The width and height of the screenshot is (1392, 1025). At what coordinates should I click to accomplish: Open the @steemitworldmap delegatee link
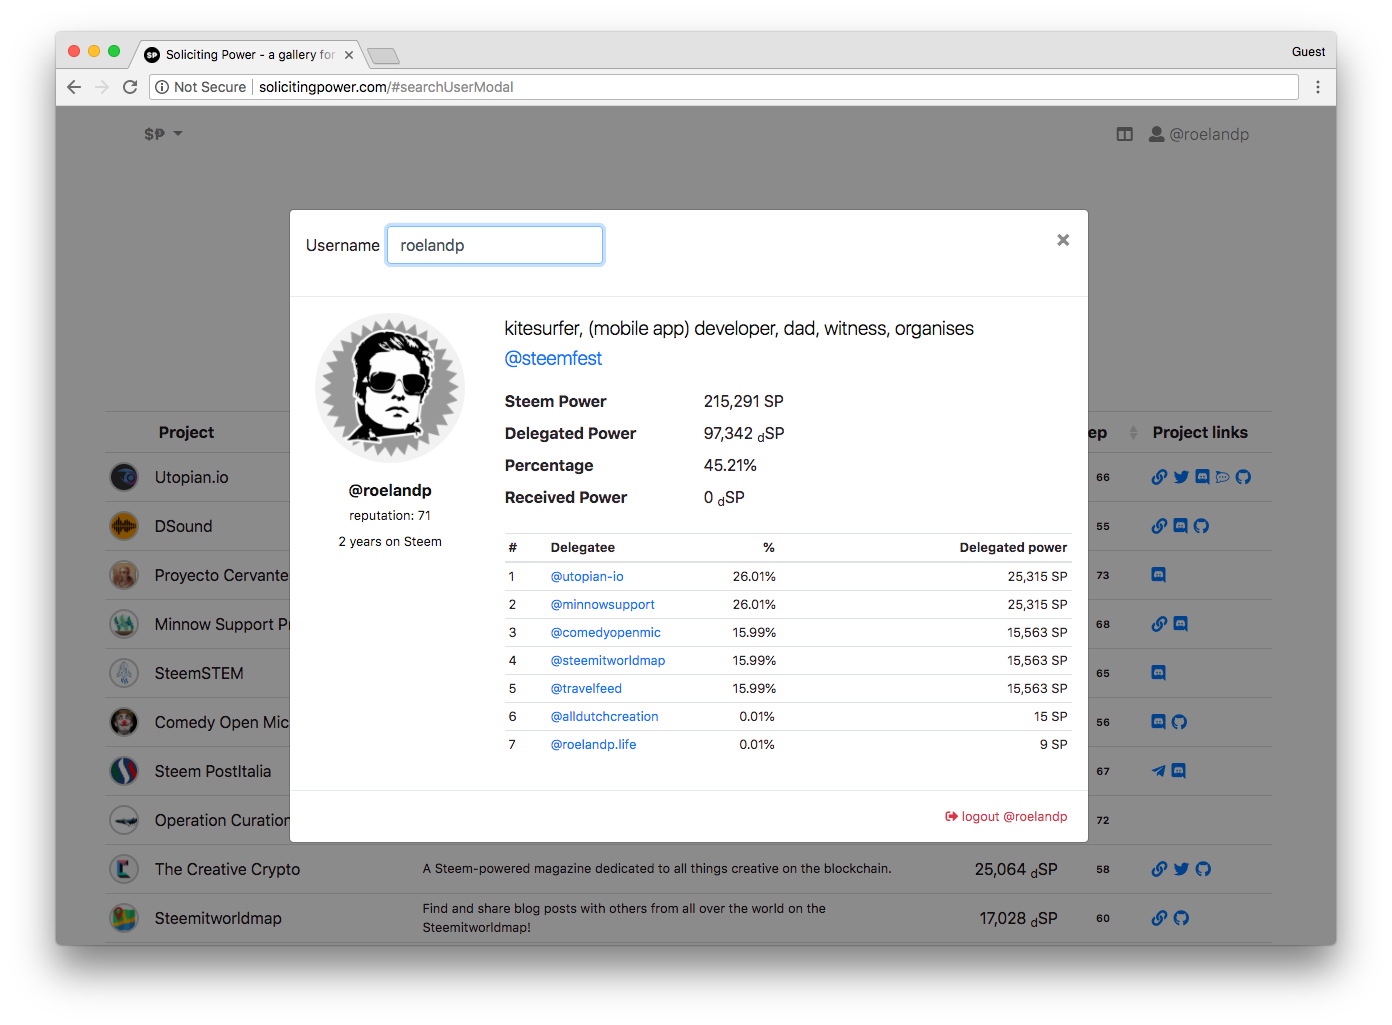(607, 660)
